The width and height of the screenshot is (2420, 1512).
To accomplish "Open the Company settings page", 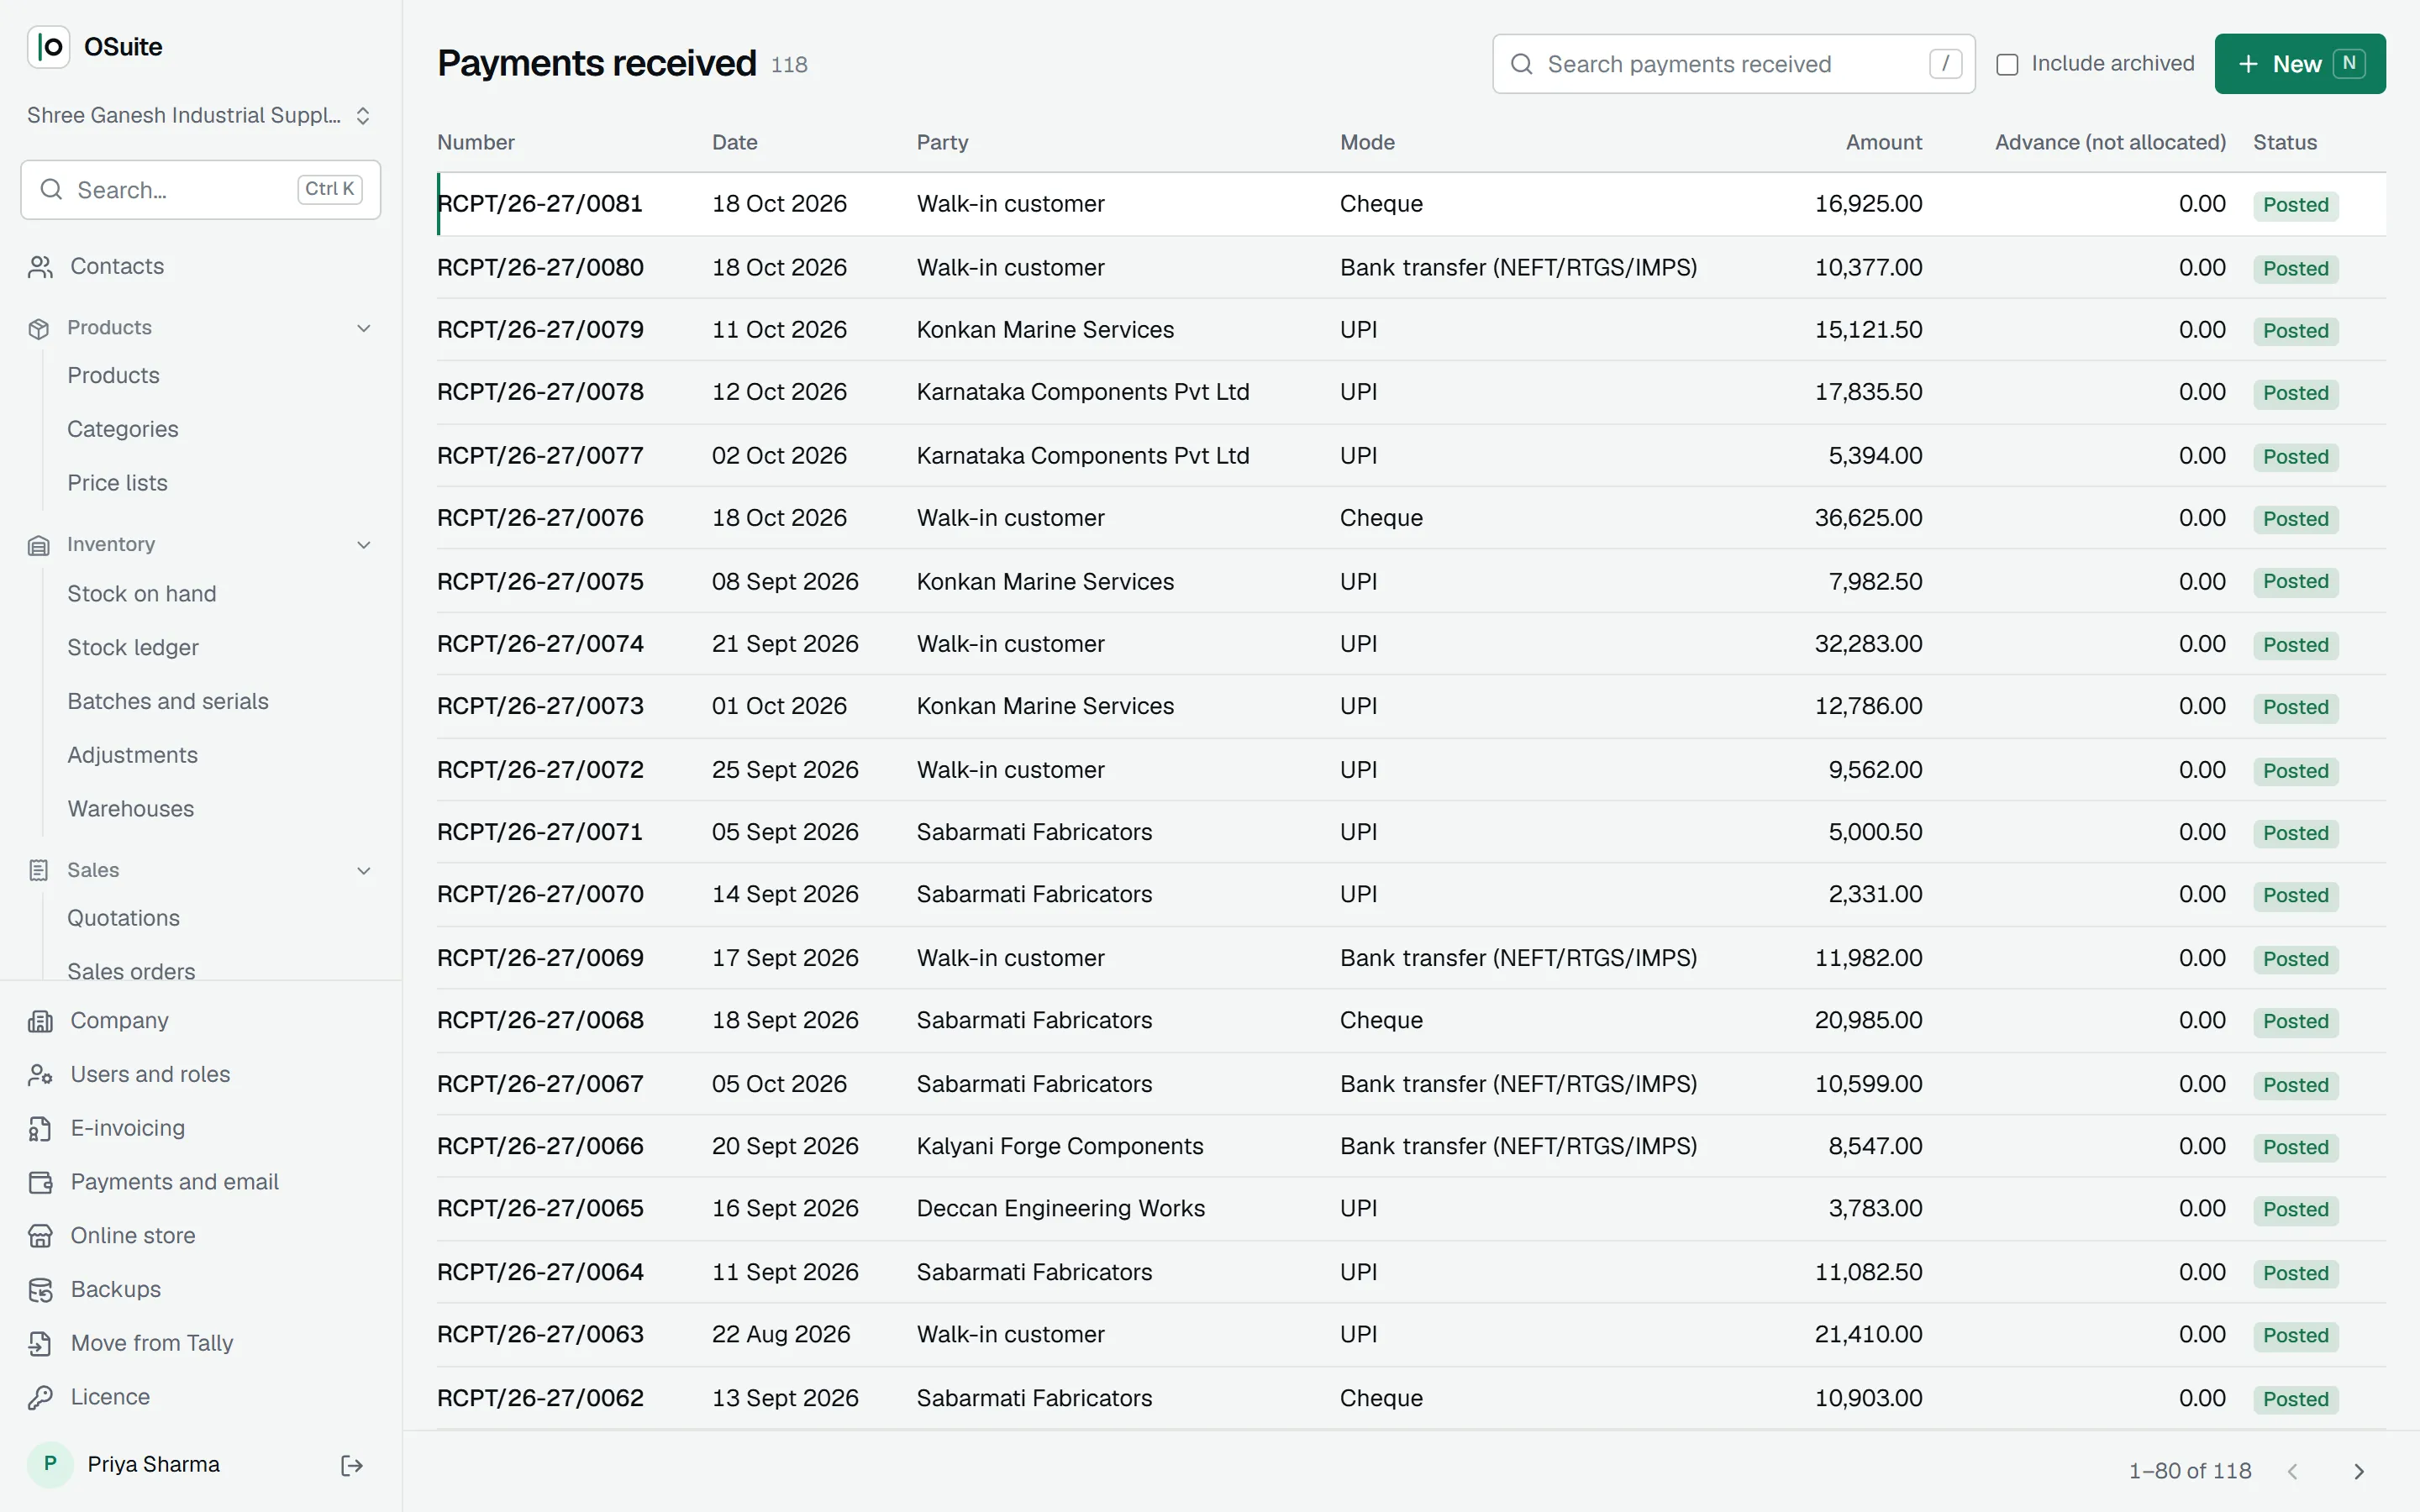I will click(119, 1020).
